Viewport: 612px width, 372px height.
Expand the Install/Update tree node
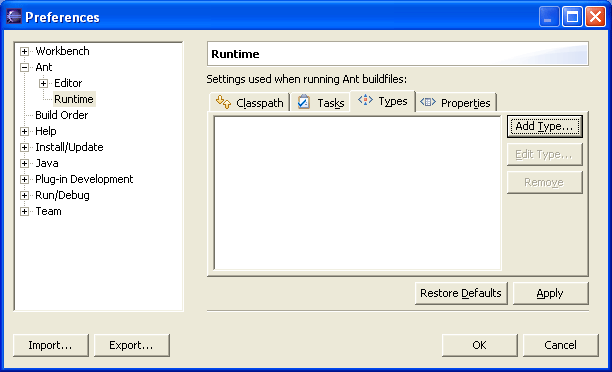click(x=24, y=147)
